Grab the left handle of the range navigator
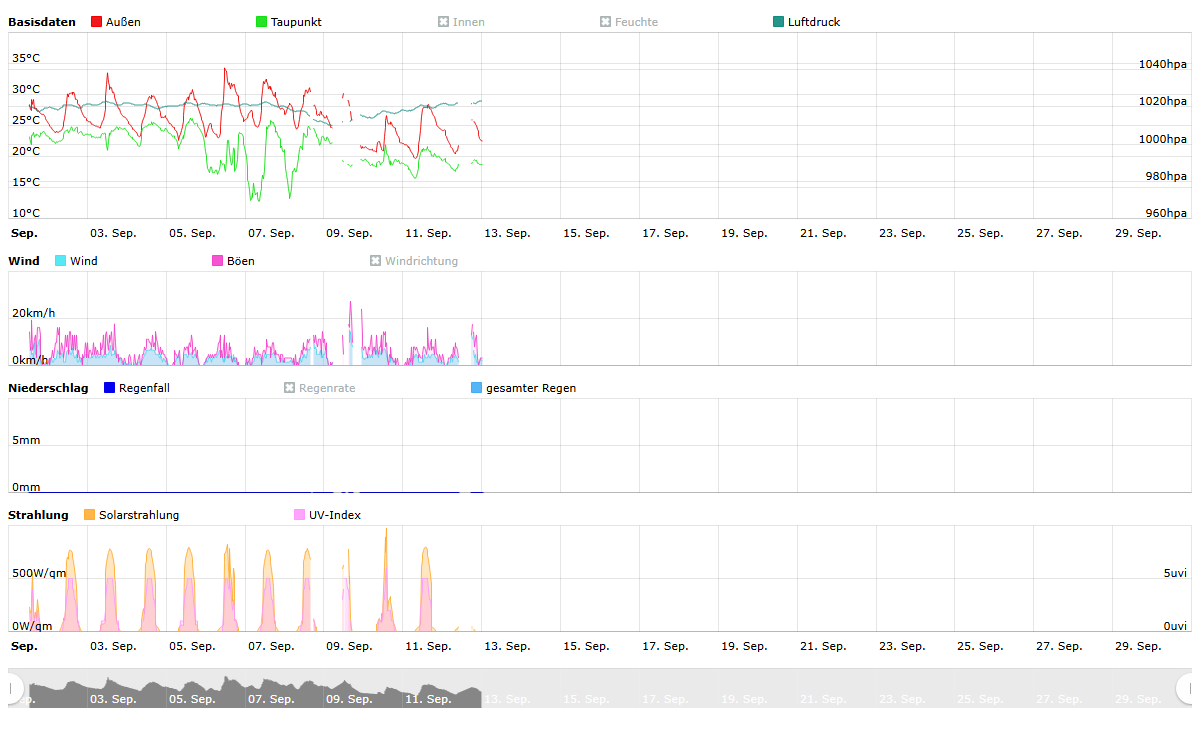Screen dimensions: 1200x750 pyautogui.click(x=15, y=688)
